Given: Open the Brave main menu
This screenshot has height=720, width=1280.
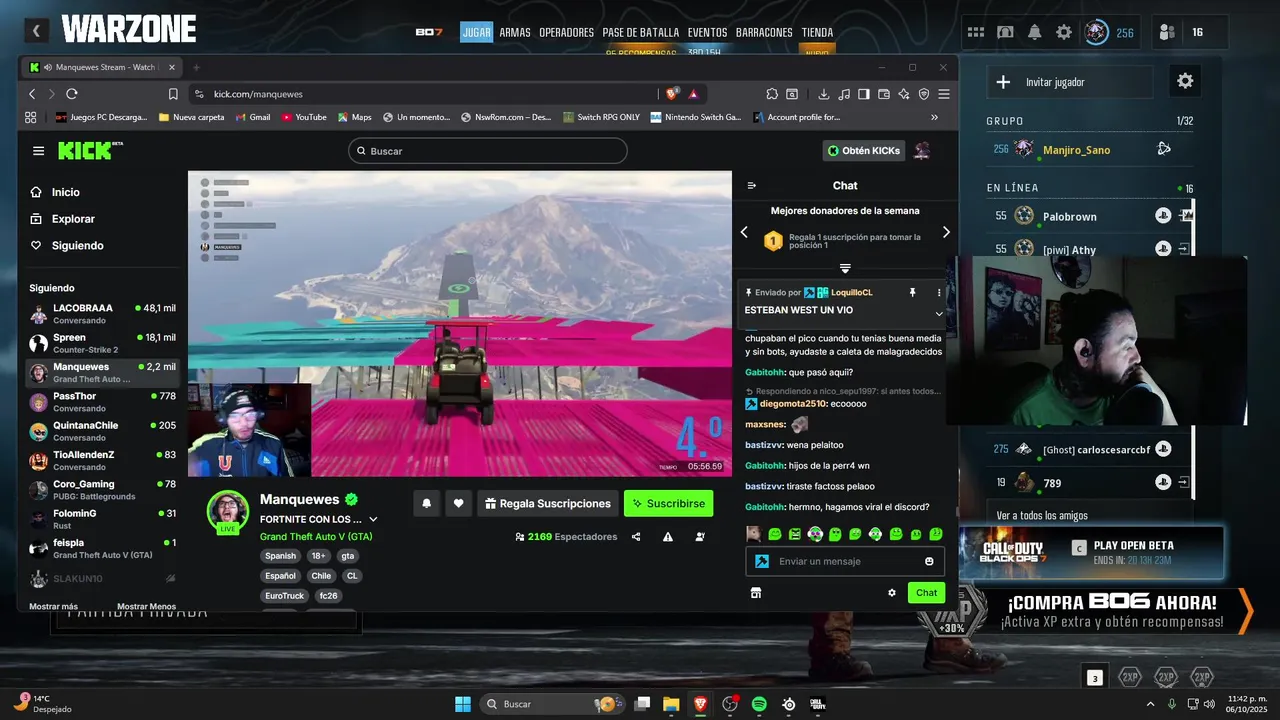Looking at the screenshot, I should (x=944, y=94).
